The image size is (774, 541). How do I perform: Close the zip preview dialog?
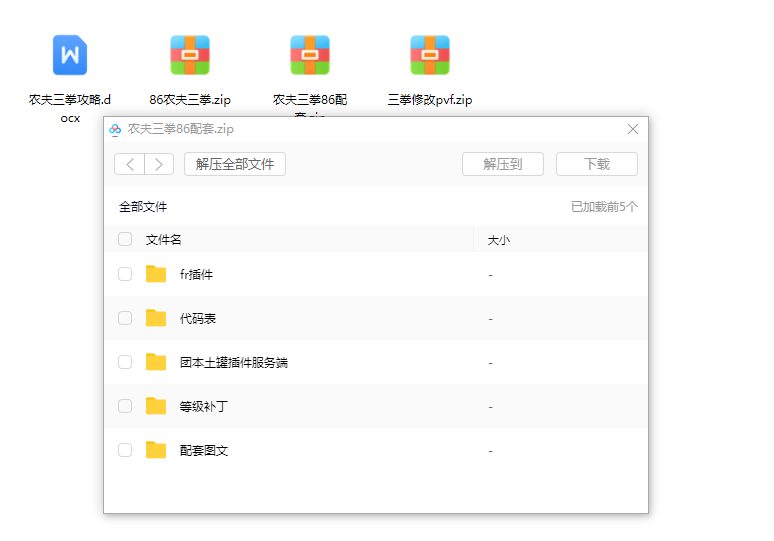[632, 129]
